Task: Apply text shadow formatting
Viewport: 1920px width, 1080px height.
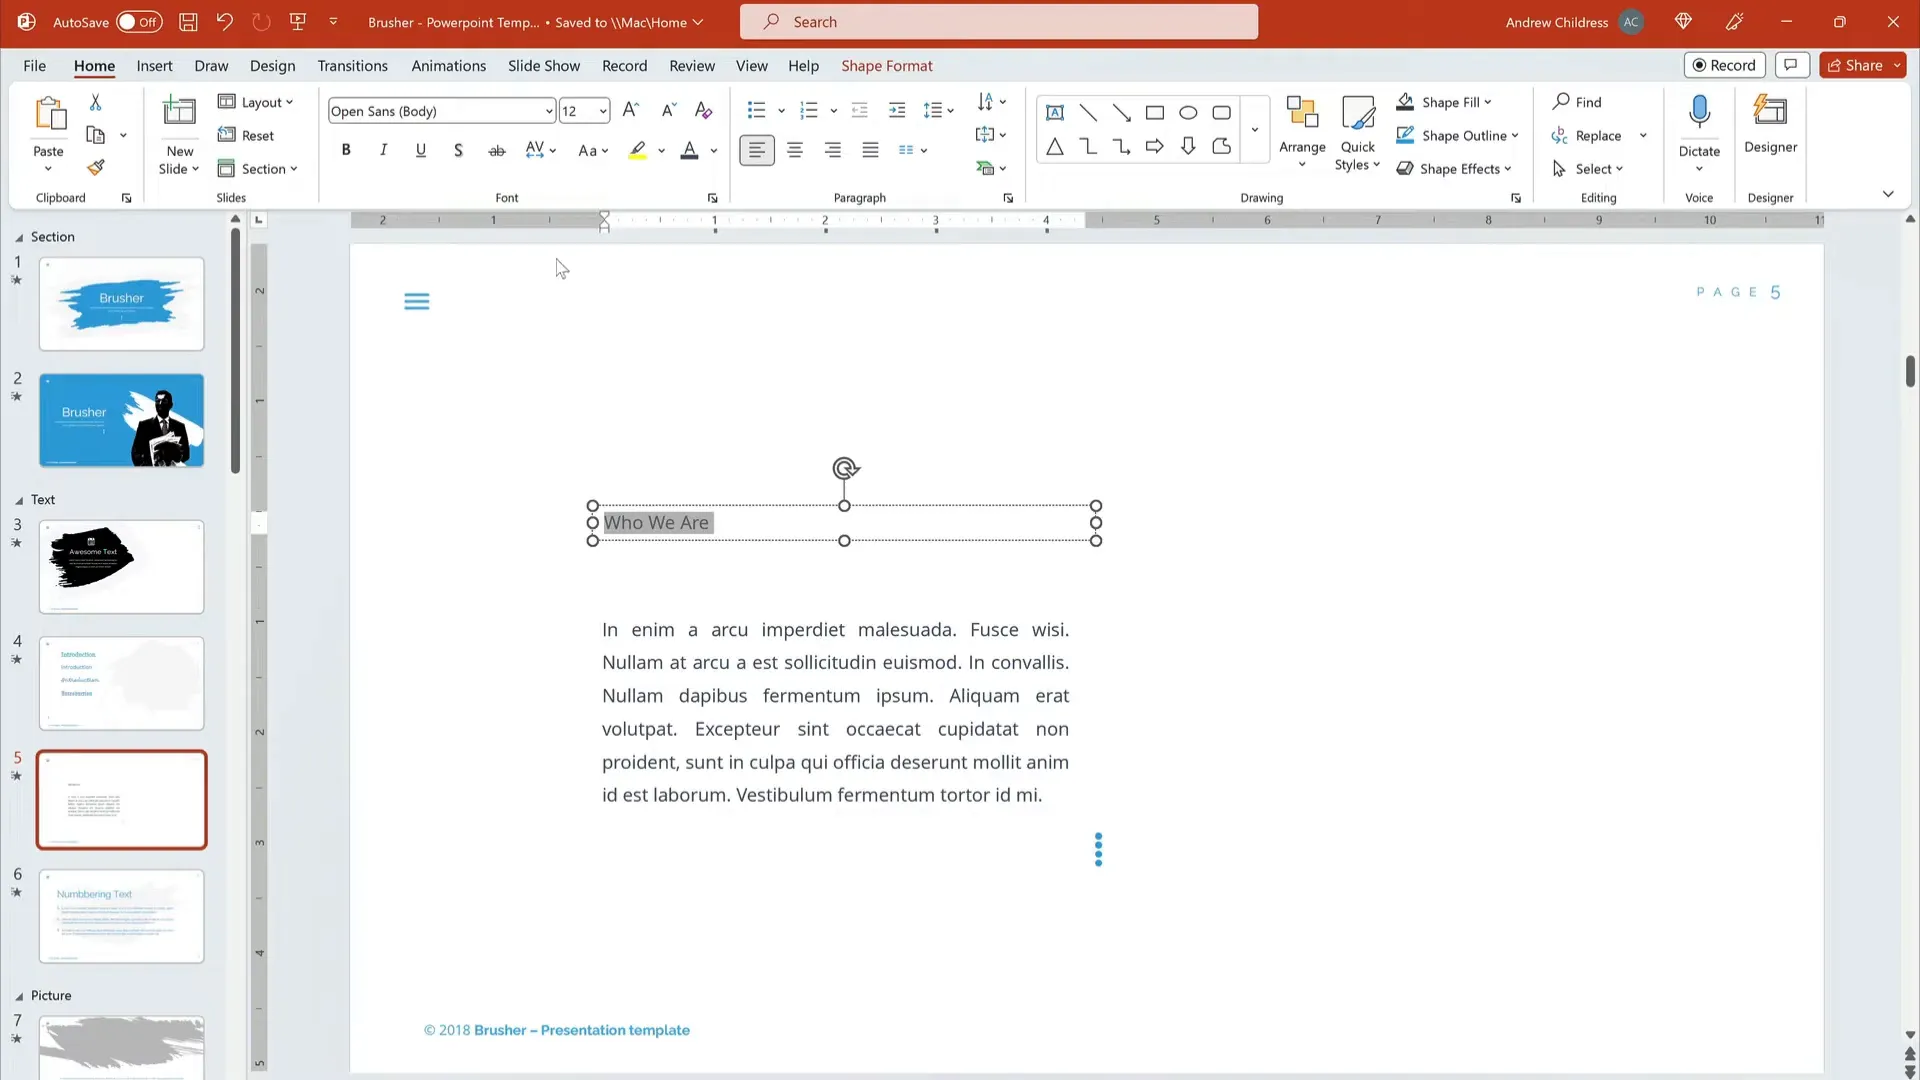Action: pyautogui.click(x=458, y=150)
